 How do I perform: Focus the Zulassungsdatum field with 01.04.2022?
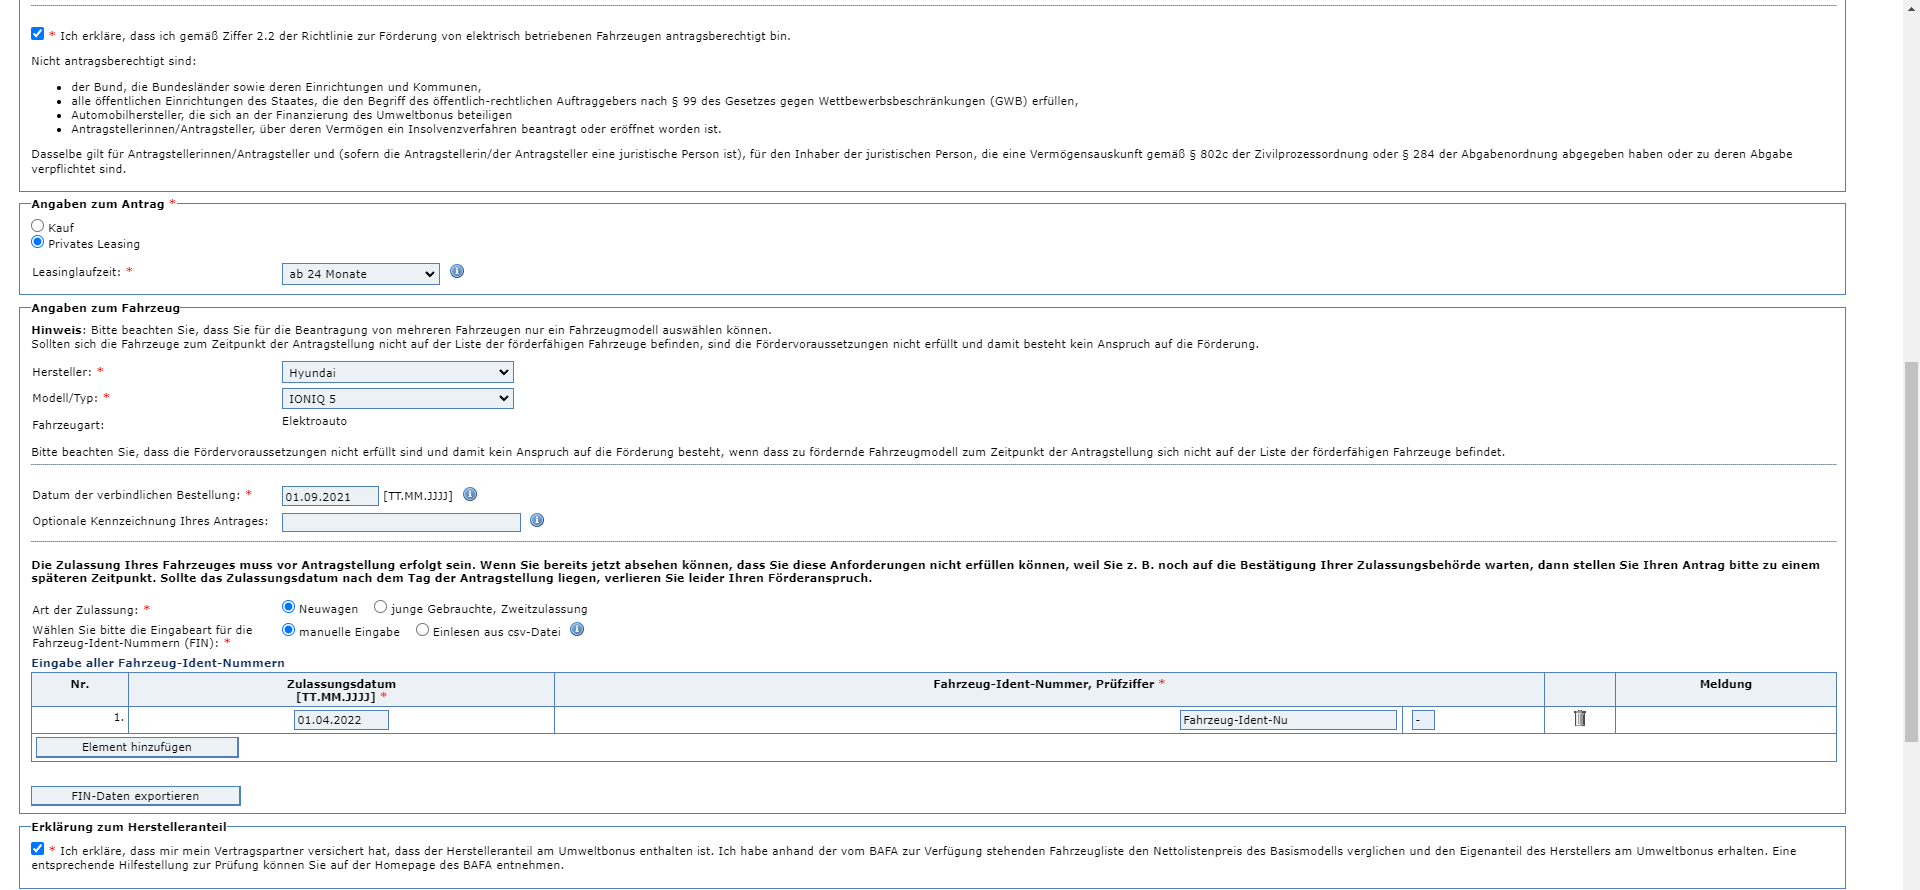click(341, 720)
